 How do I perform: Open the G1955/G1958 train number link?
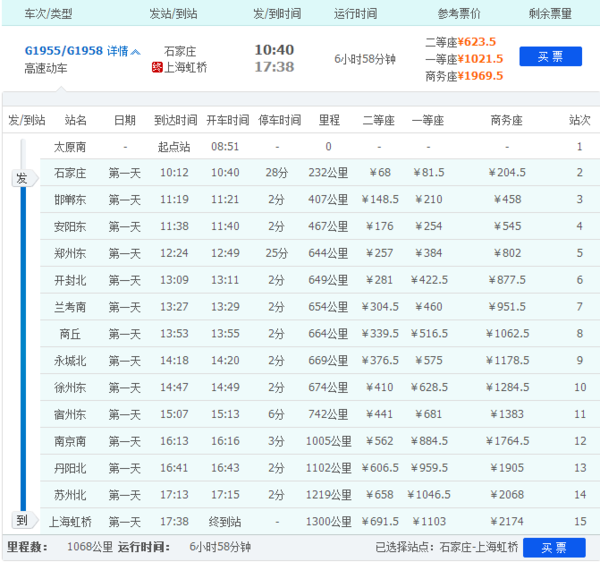point(64,51)
